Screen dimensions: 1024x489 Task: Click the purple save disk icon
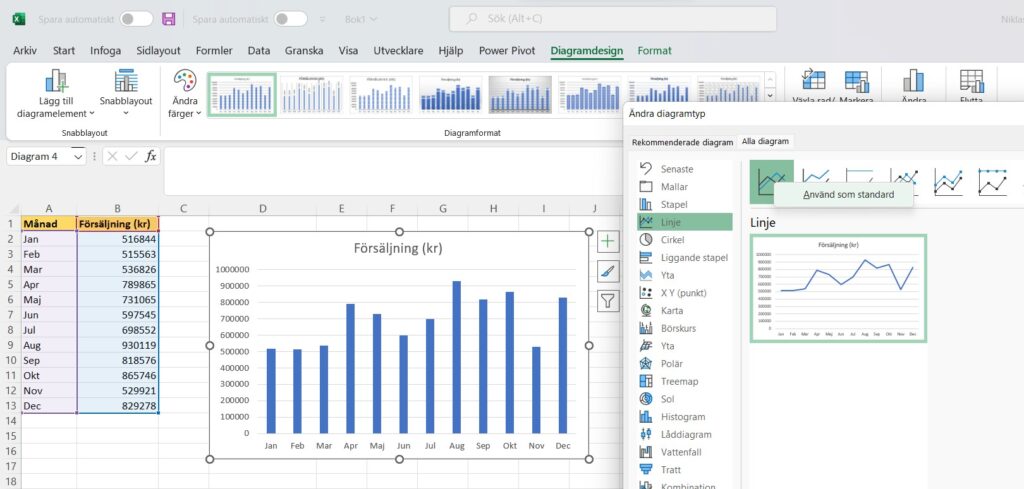[169, 19]
